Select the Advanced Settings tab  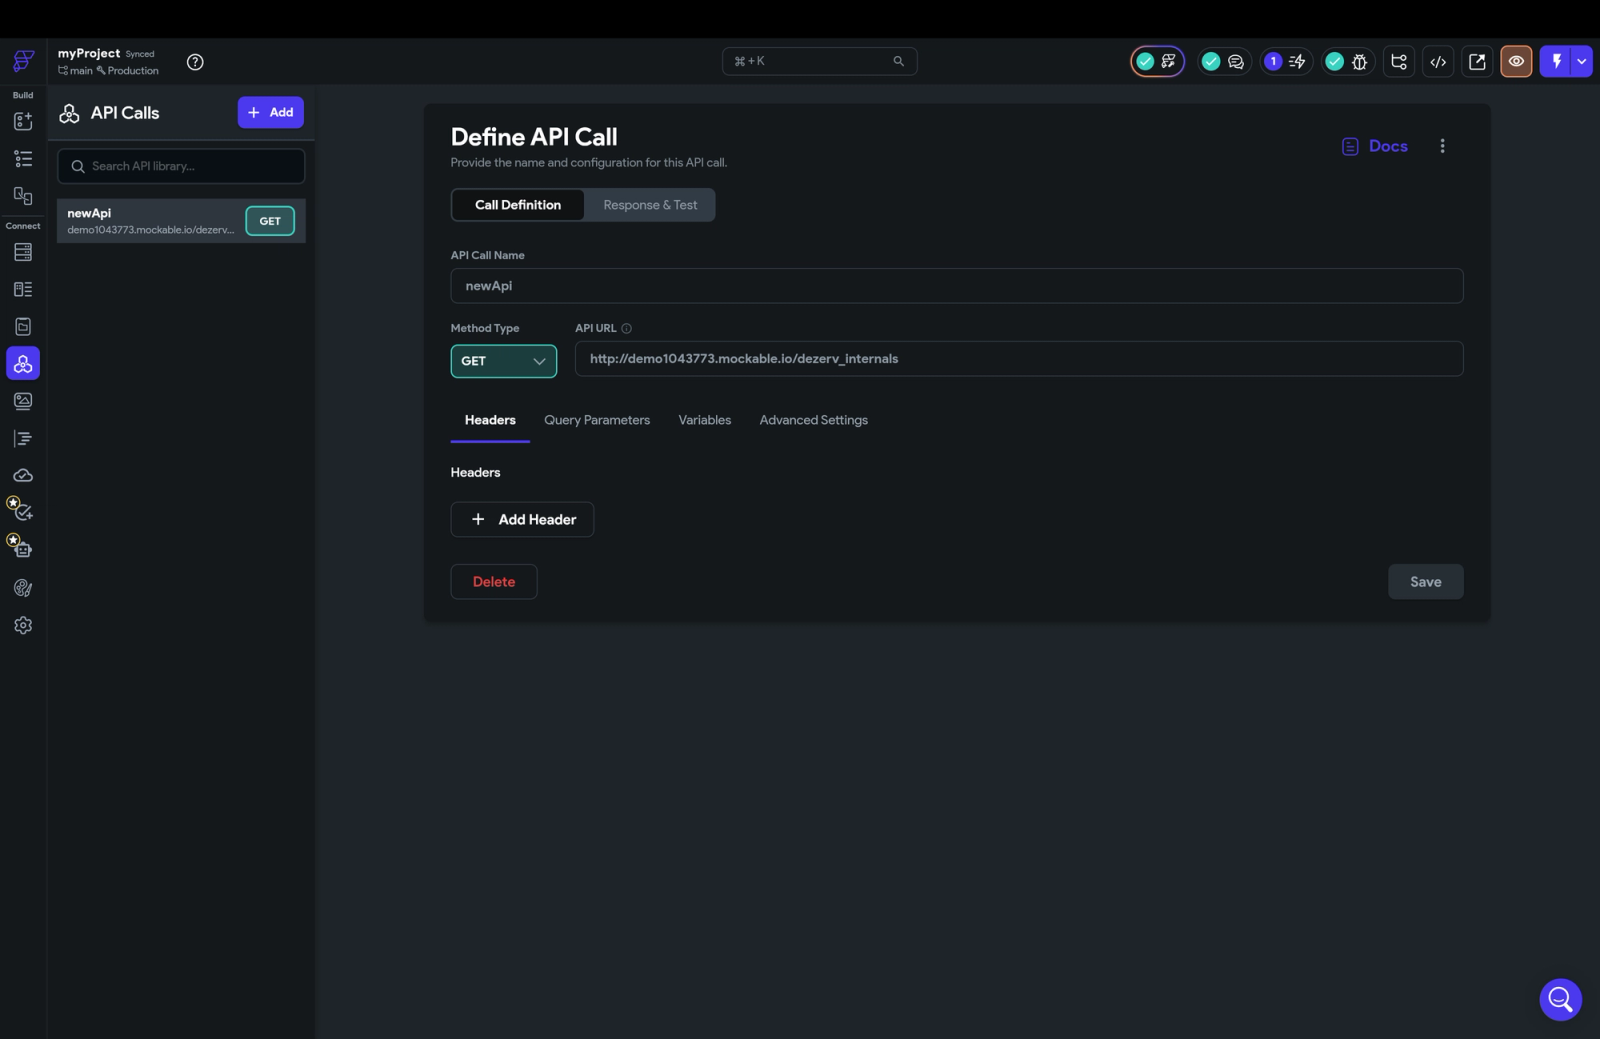point(813,420)
